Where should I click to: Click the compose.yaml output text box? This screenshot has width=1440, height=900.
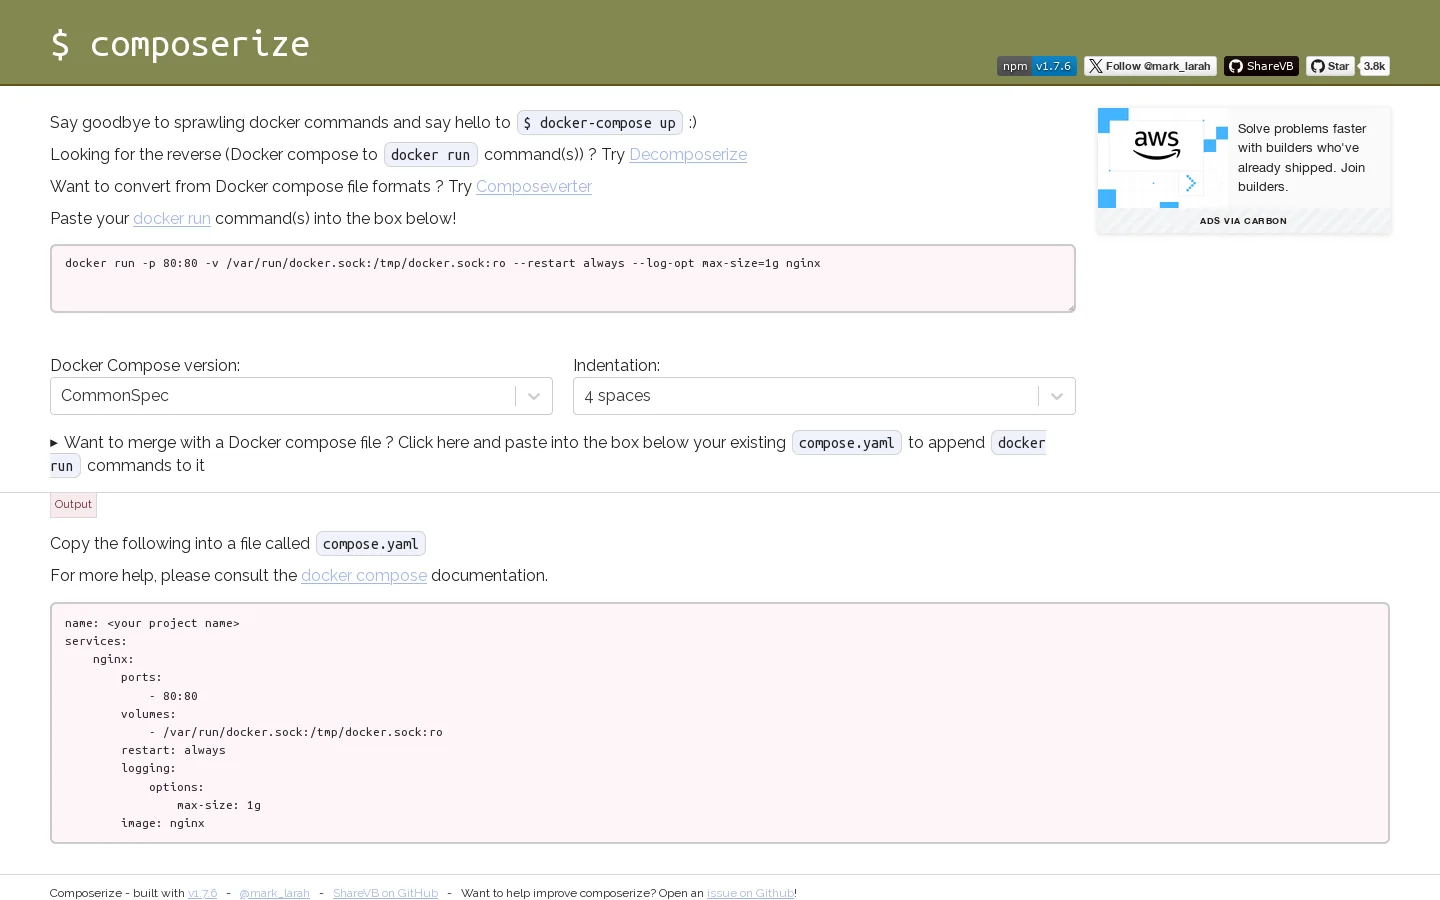[720, 723]
